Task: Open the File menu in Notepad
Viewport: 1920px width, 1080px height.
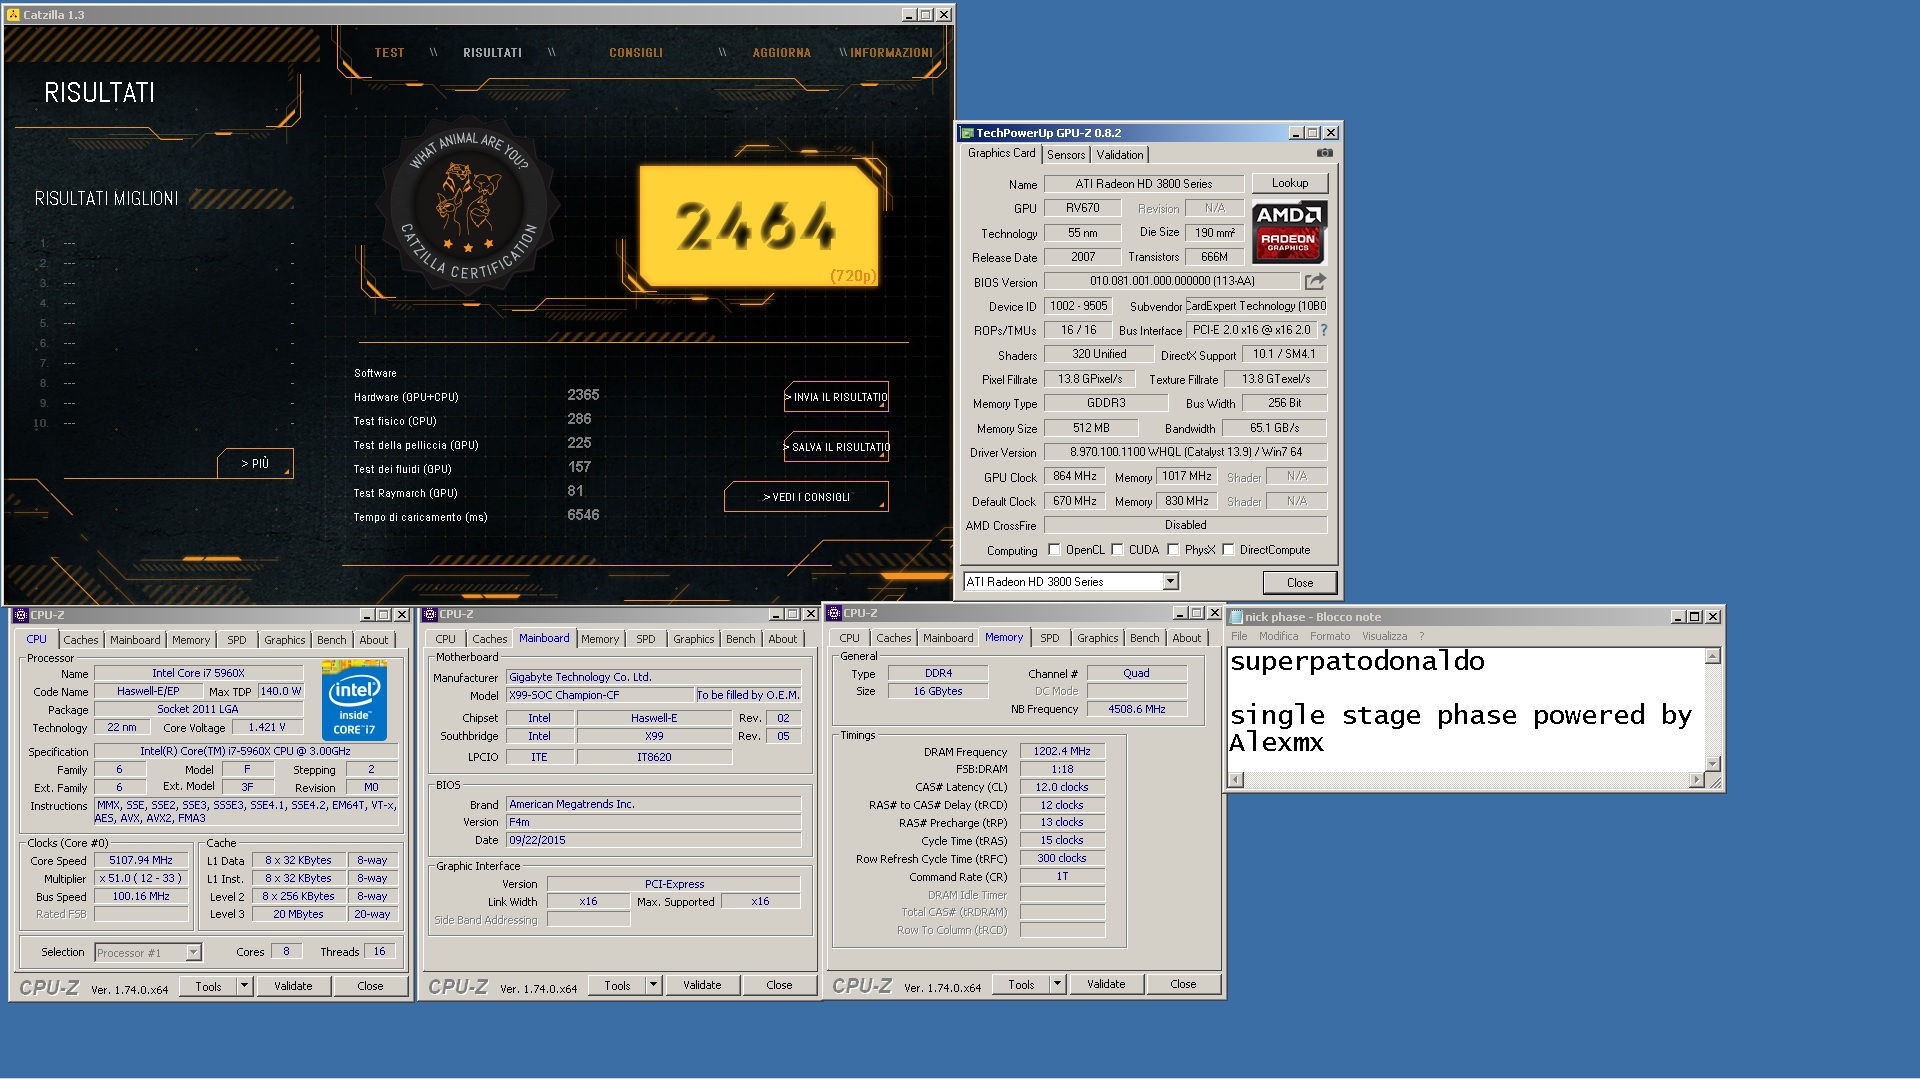Action: point(1239,636)
